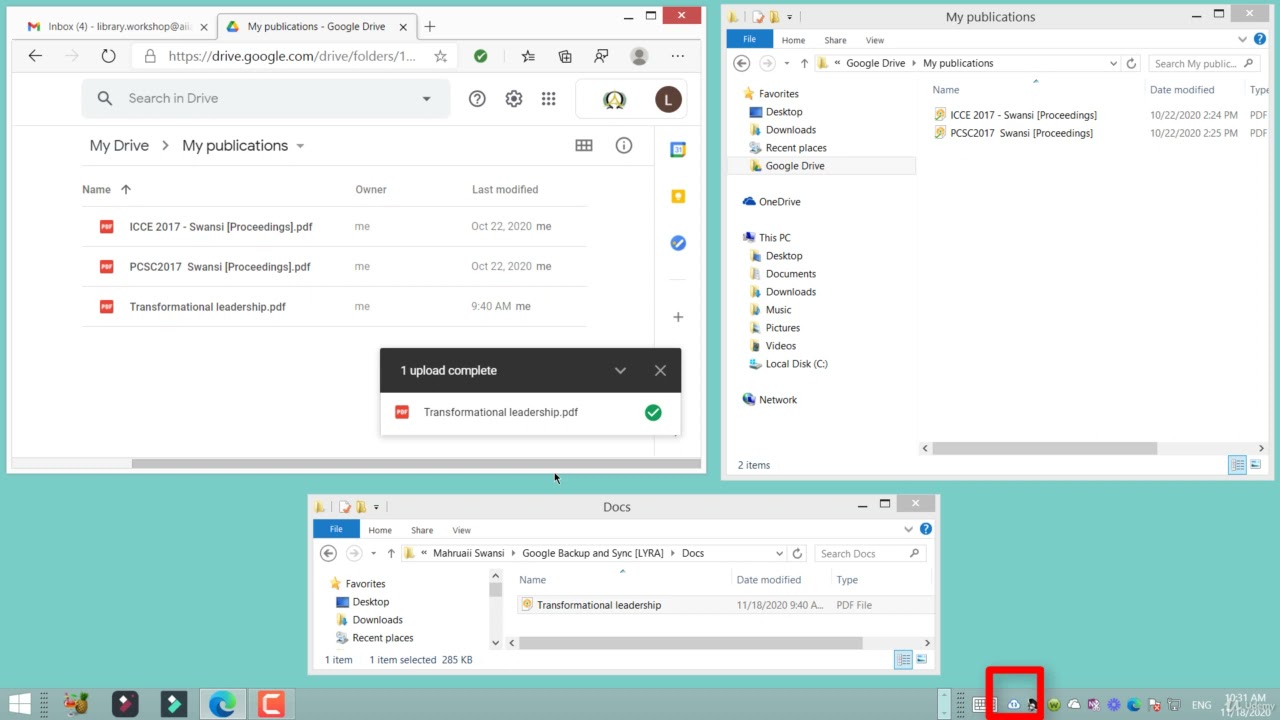This screenshot has width=1280, height=720.
Task: Expand ribbon in Docs Explorer window
Action: point(908,529)
